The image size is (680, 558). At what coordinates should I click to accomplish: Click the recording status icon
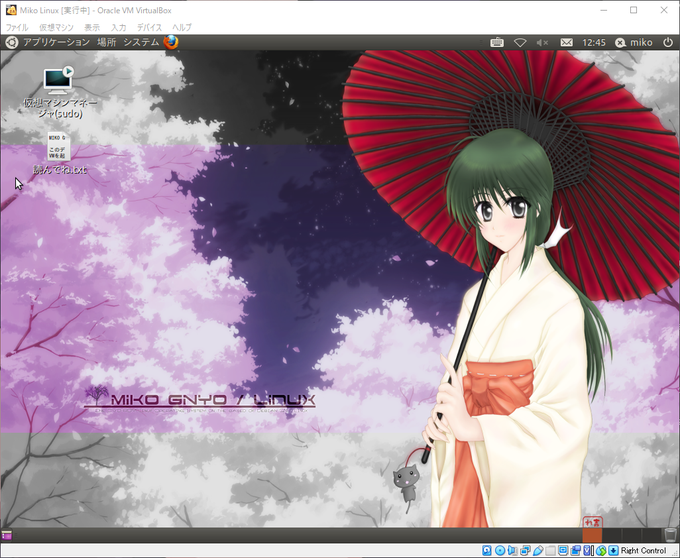tap(575, 551)
